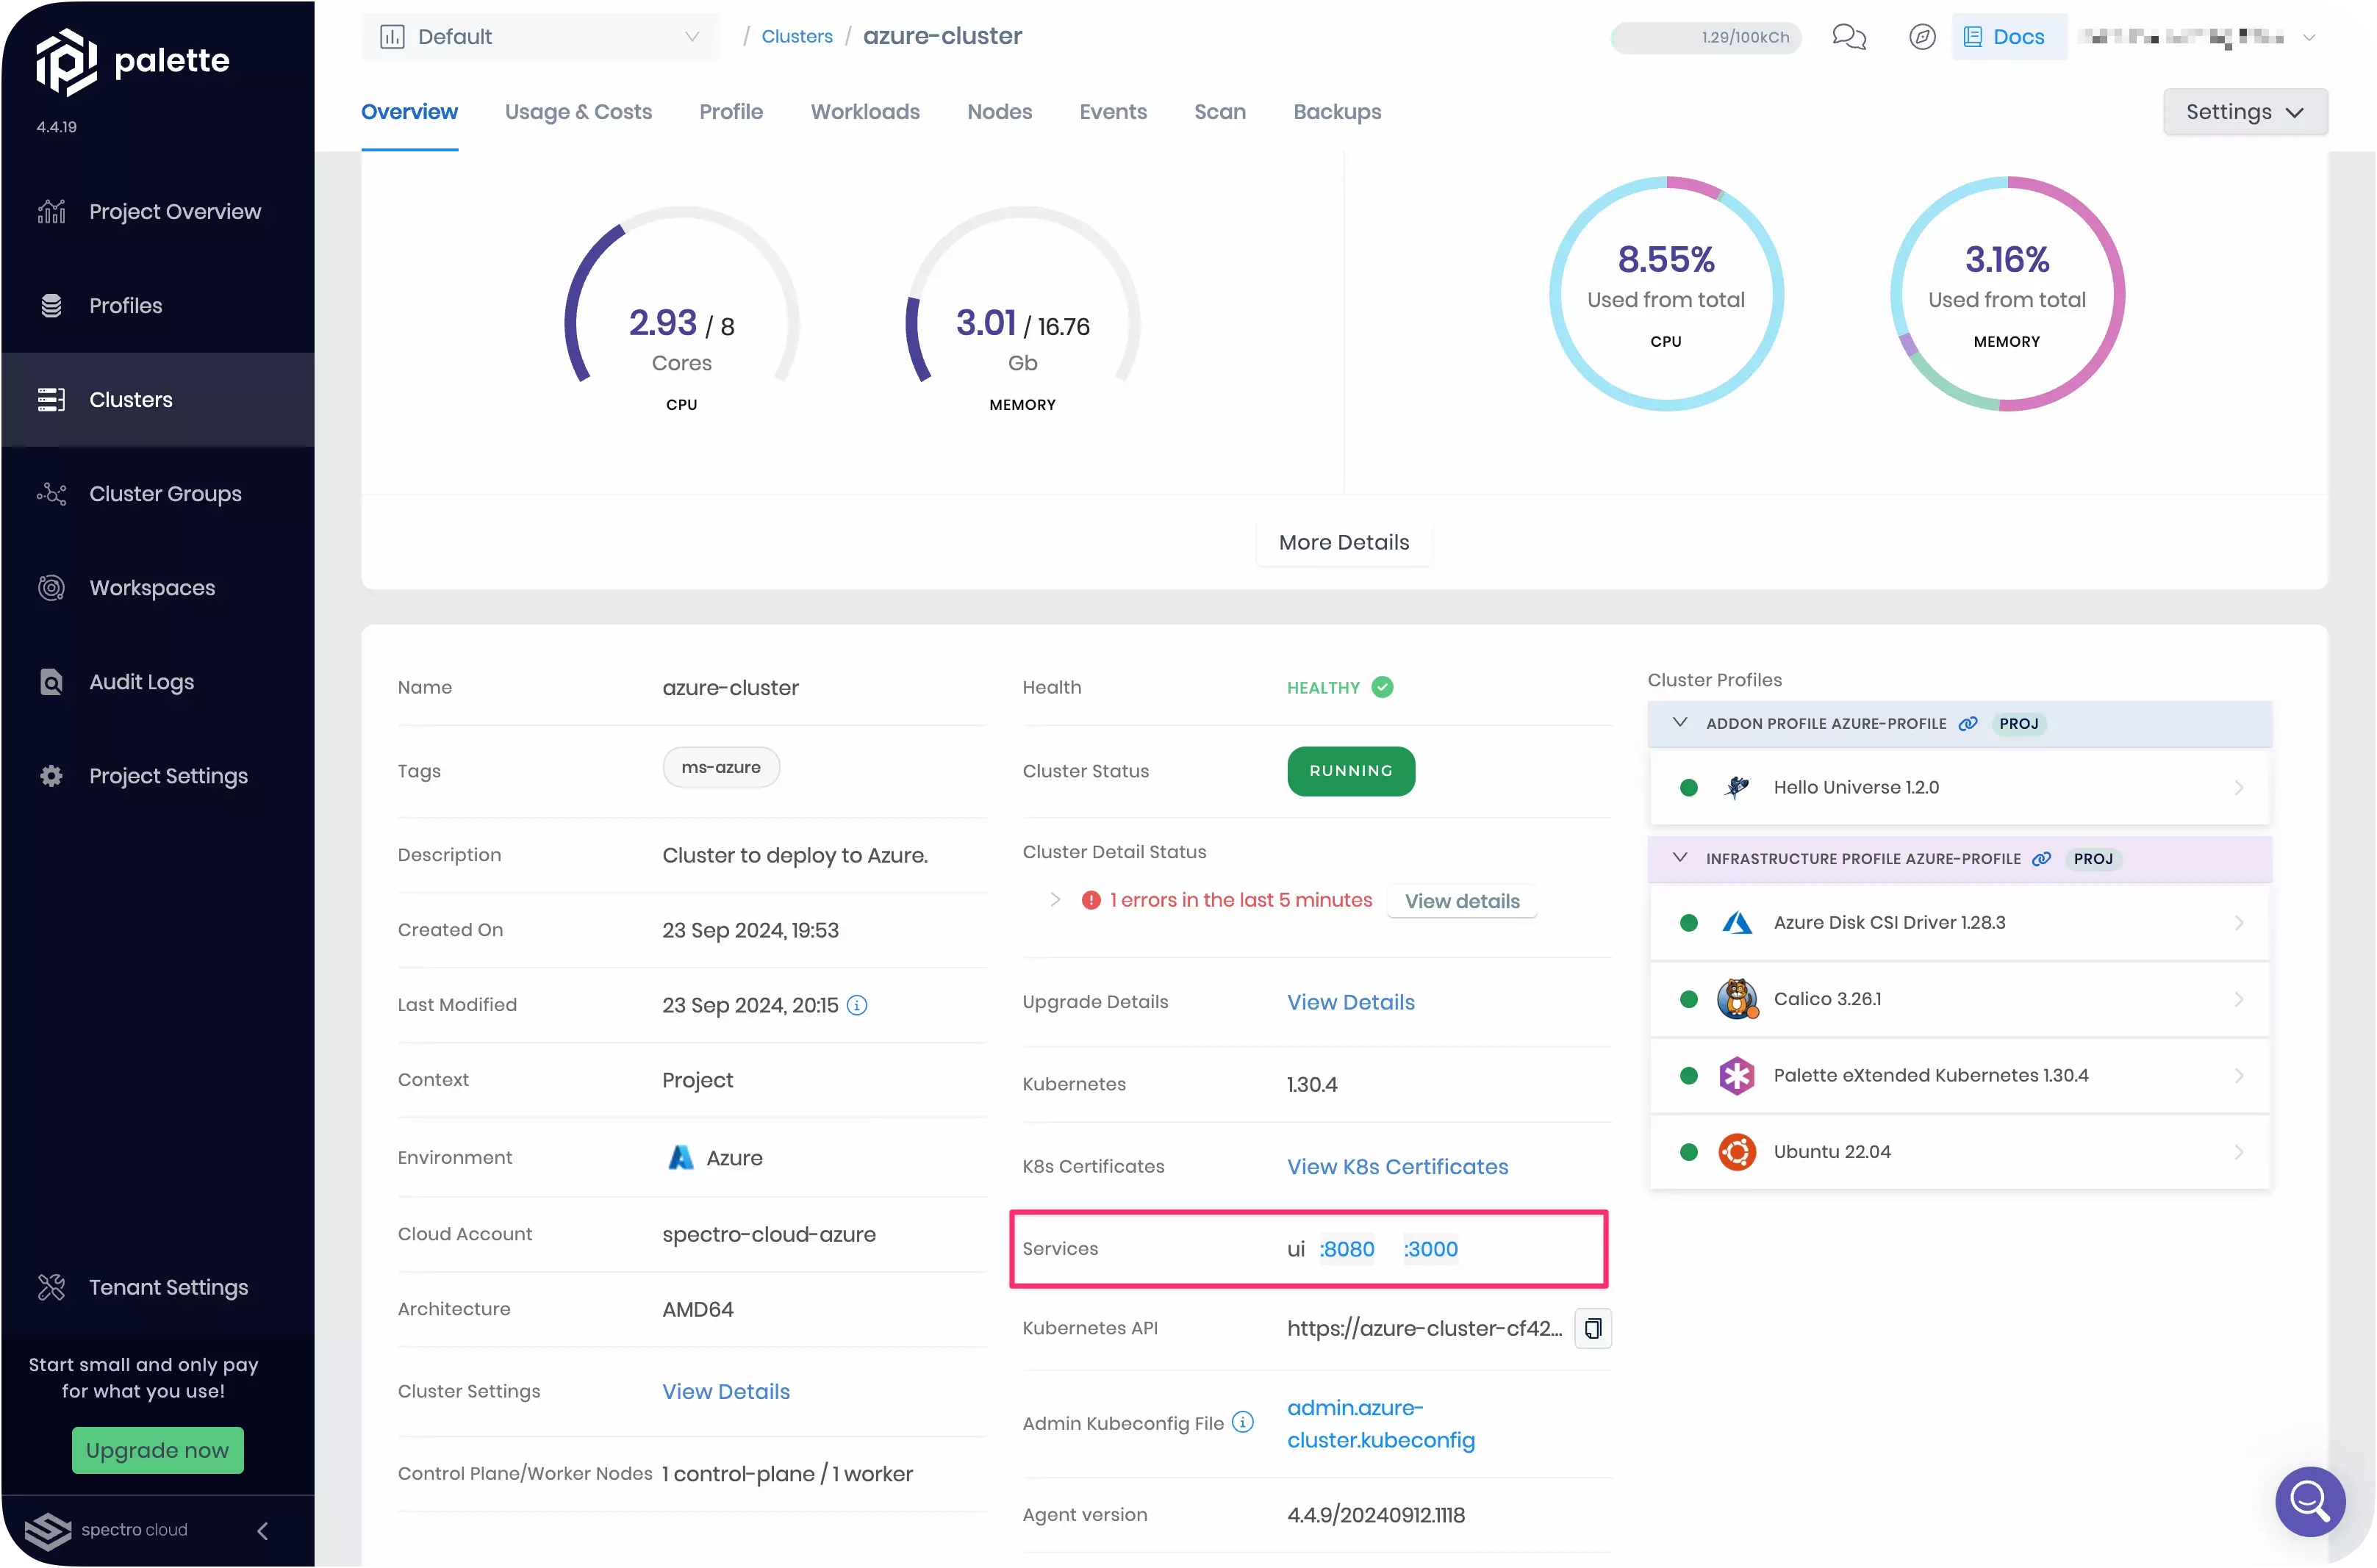The image size is (2377, 1568).
Task: Open the :8080 service link
Action: click(x=1347, y=1249)
